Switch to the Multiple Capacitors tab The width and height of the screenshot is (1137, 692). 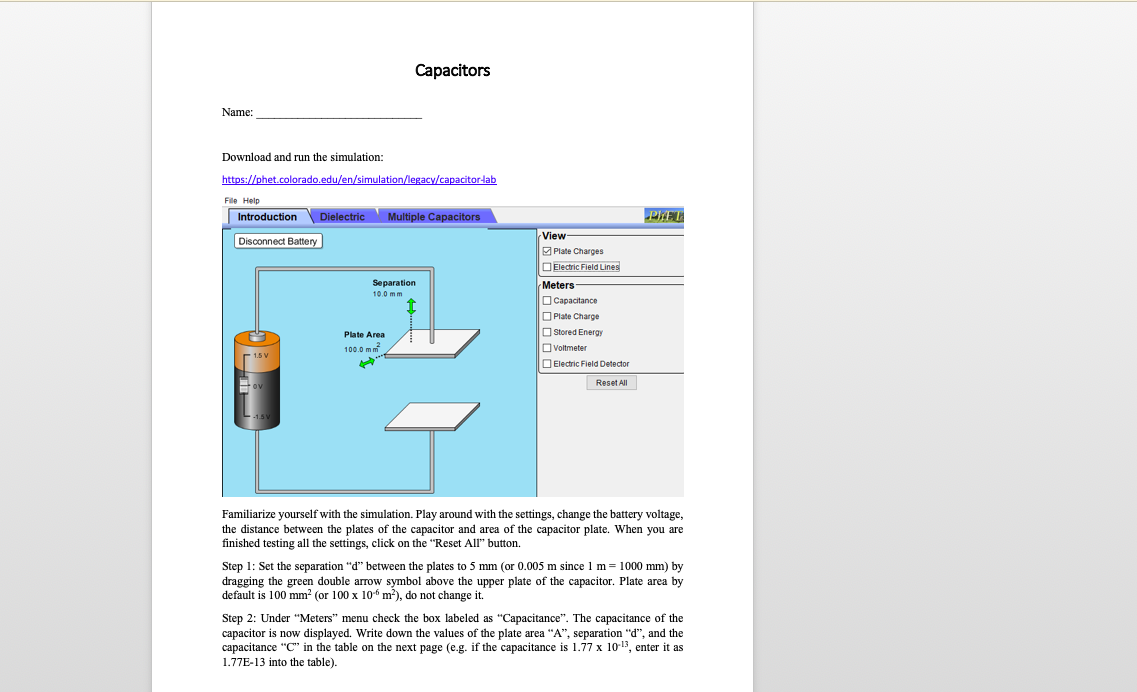433,216
